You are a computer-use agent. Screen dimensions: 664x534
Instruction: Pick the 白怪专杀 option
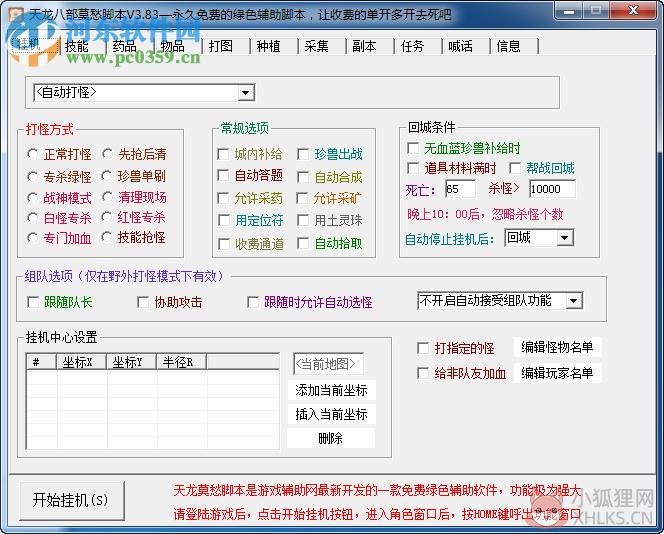33,218
